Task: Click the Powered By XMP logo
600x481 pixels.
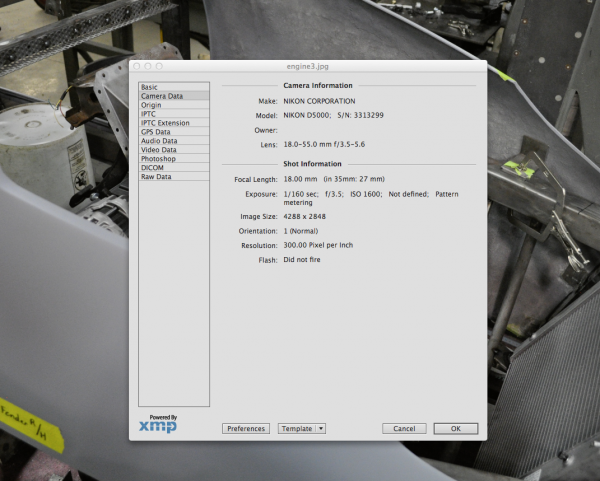Action: pyautogui.click(x=158, y=425)
